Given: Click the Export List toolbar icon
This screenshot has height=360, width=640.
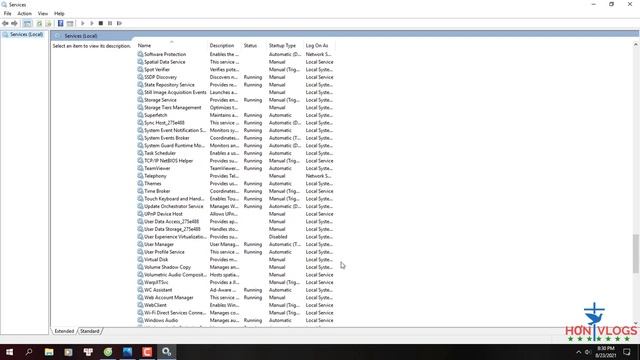Looking at the screenshot, I should (49, 23).
